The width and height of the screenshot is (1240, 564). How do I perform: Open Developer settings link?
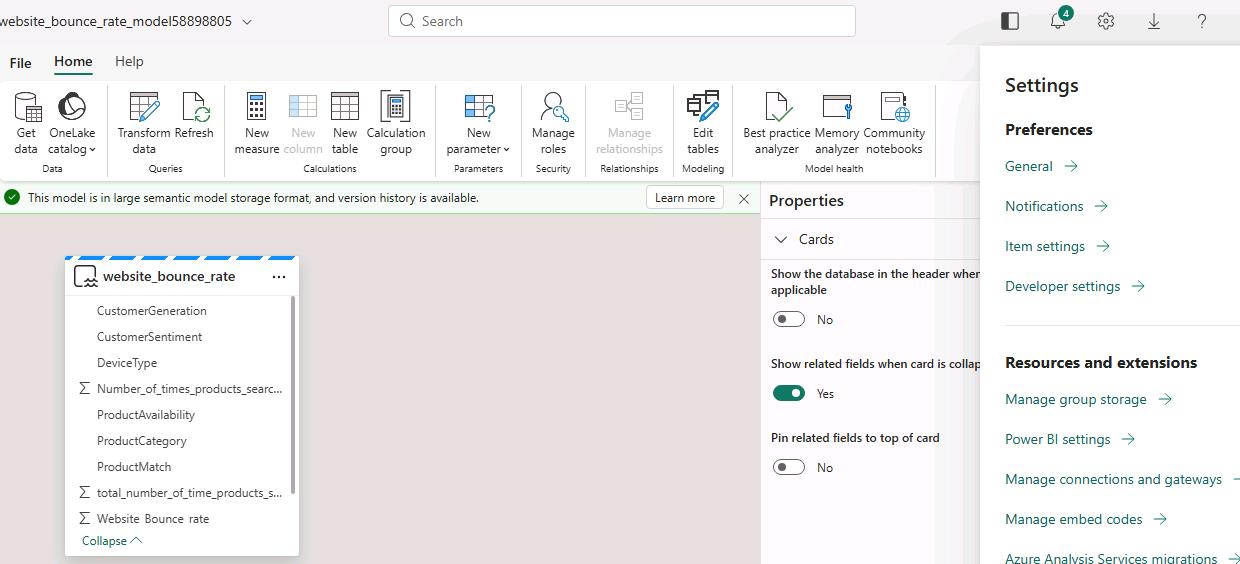1075,287
